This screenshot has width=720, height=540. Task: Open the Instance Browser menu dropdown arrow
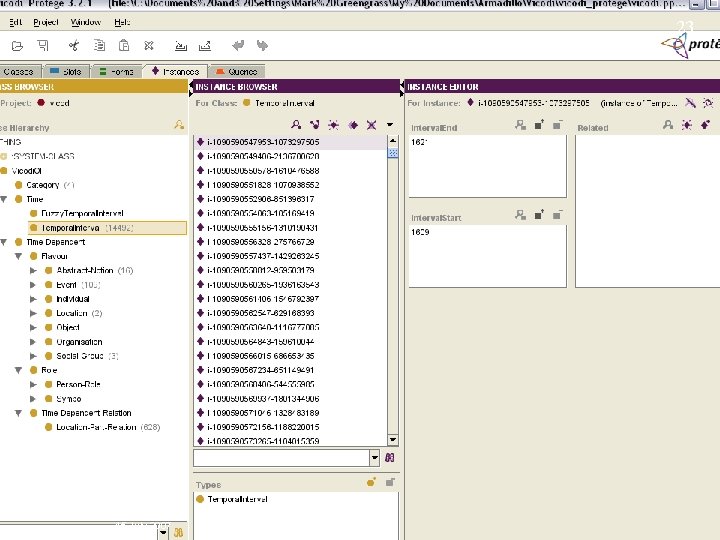390,126
